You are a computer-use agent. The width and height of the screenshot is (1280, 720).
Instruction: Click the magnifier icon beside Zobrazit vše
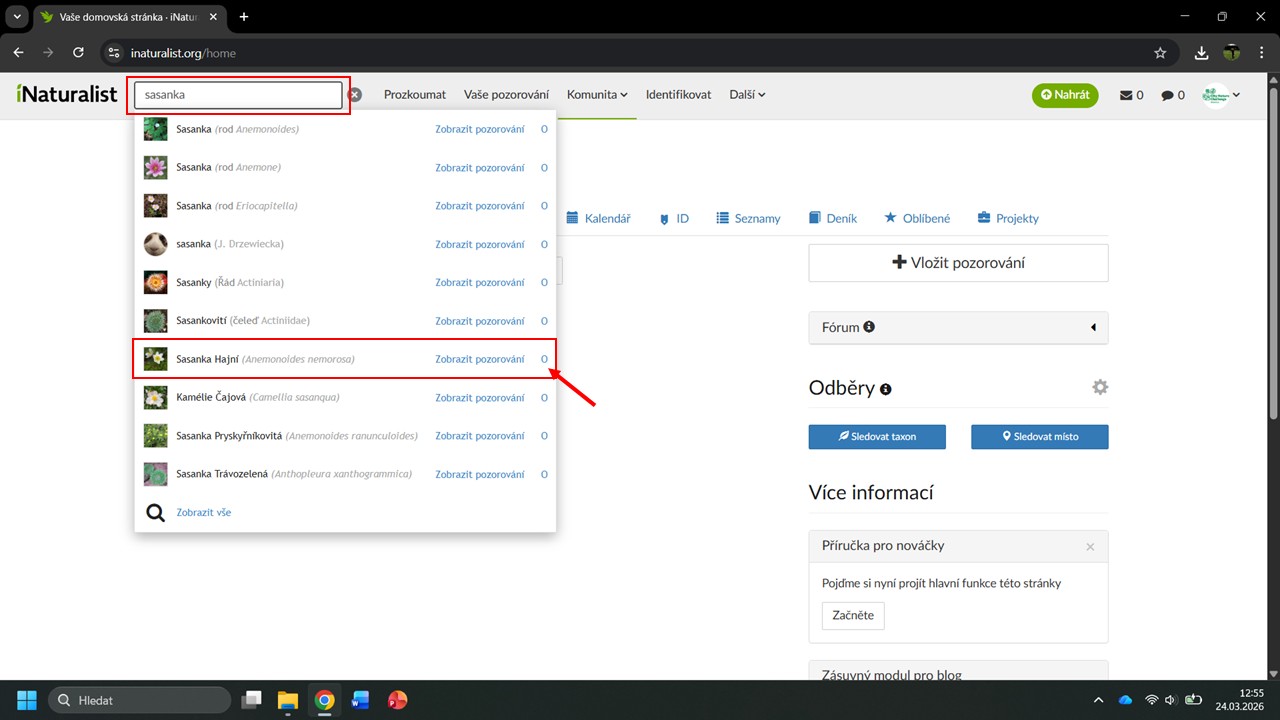155,513
